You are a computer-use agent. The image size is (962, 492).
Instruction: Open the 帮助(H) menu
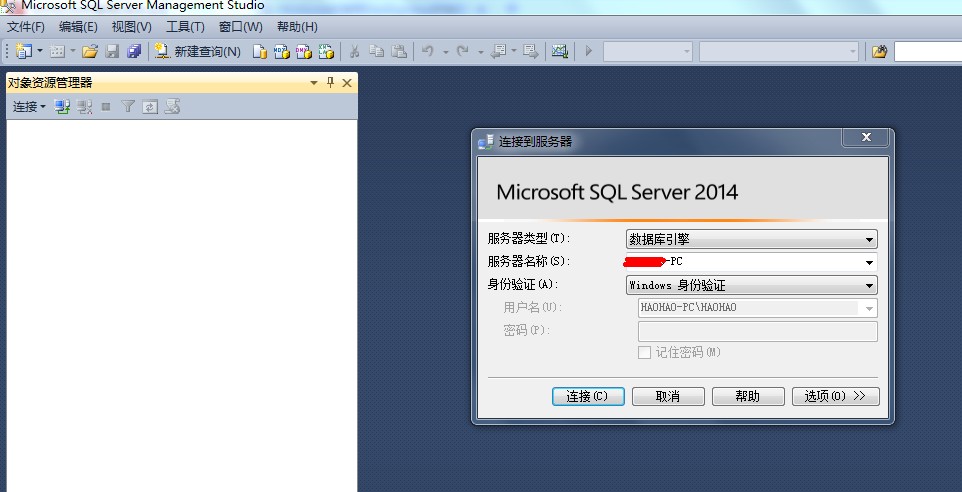click(297, 27)
